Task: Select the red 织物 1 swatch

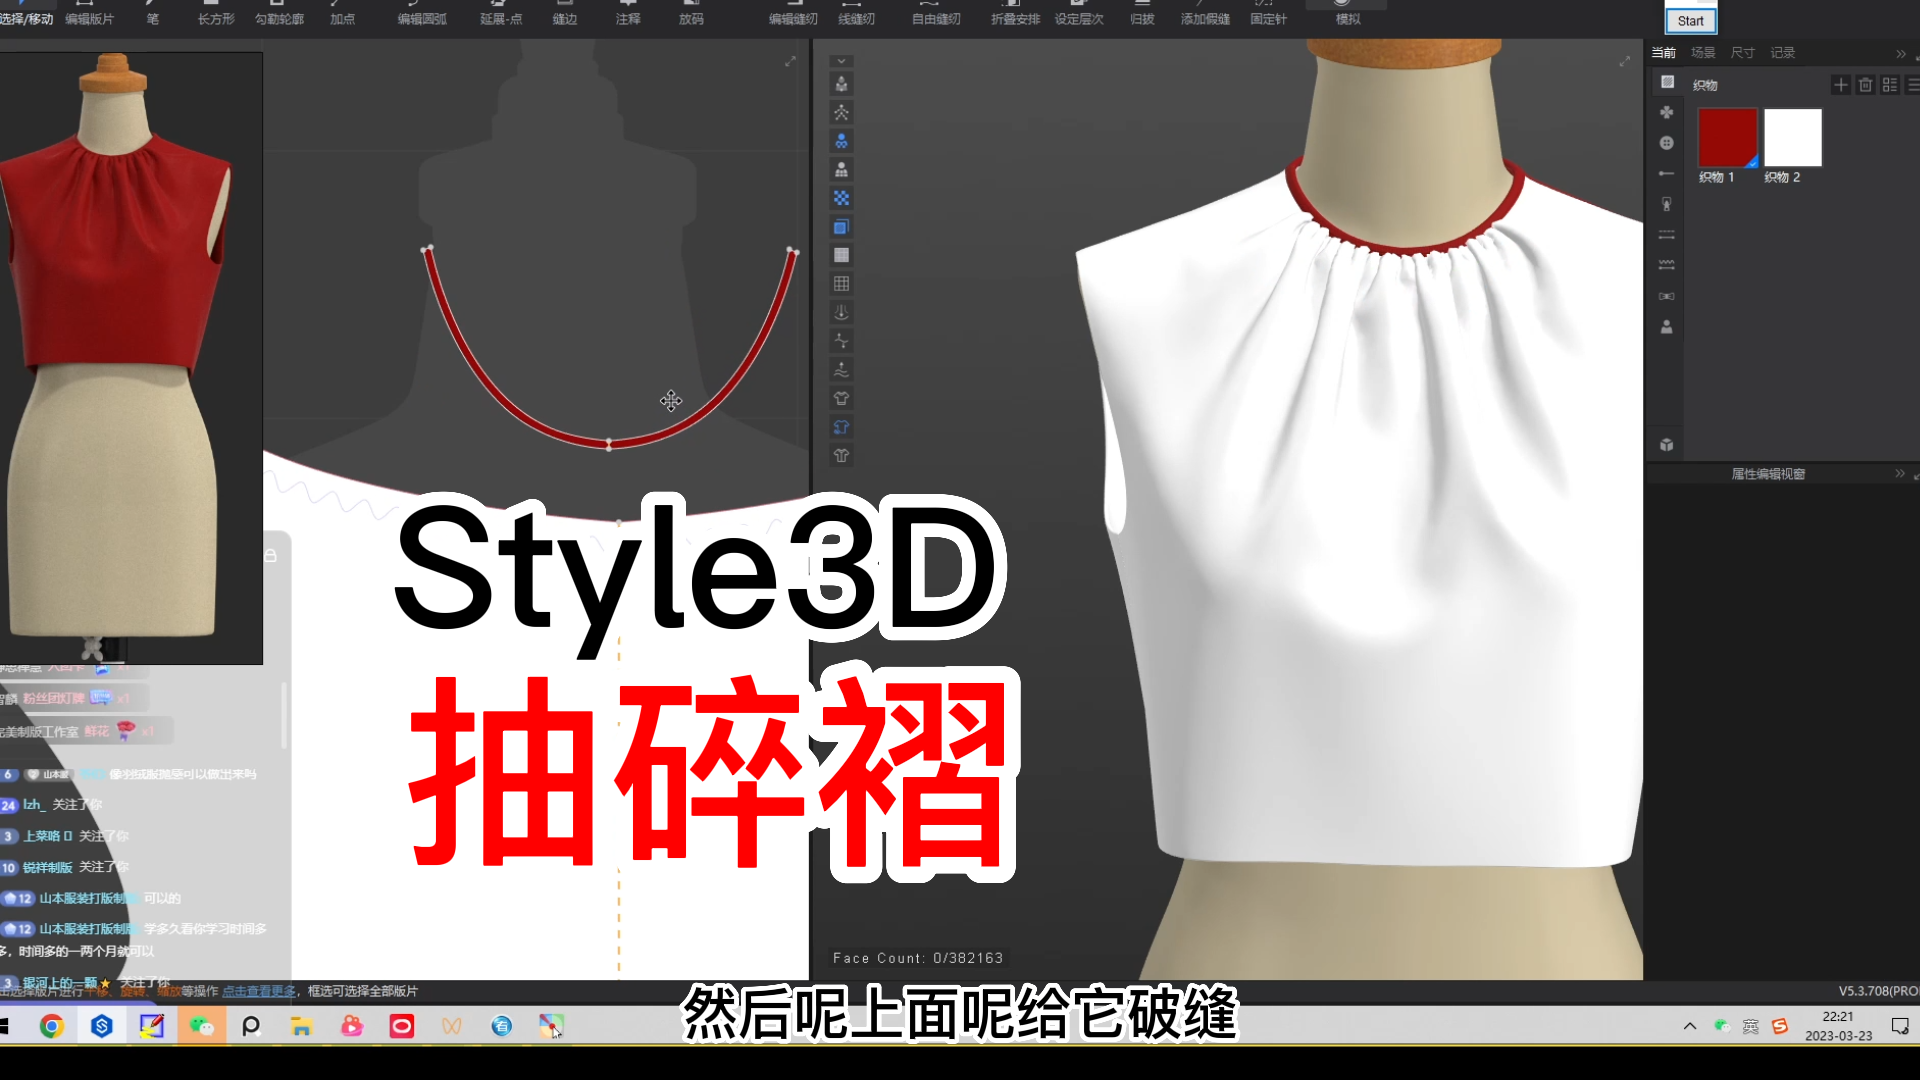Action: click(x=1727, y=138)
